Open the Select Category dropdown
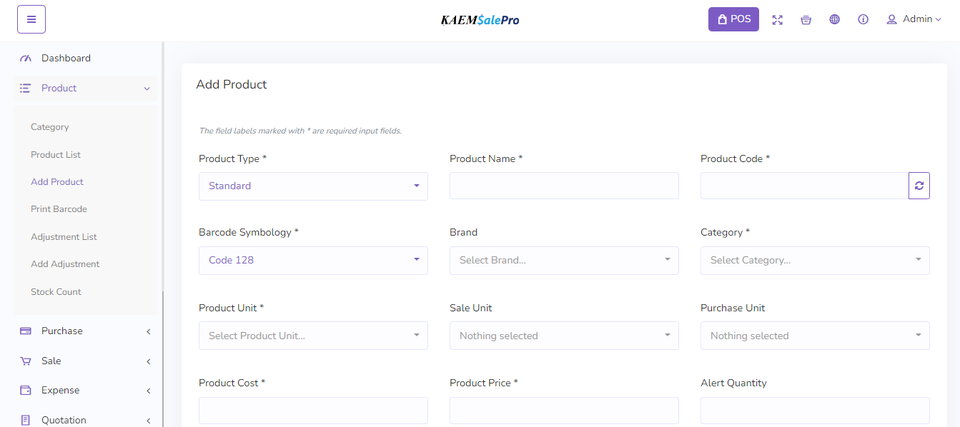This screenshot has height=427, width=960. [814, 260]
